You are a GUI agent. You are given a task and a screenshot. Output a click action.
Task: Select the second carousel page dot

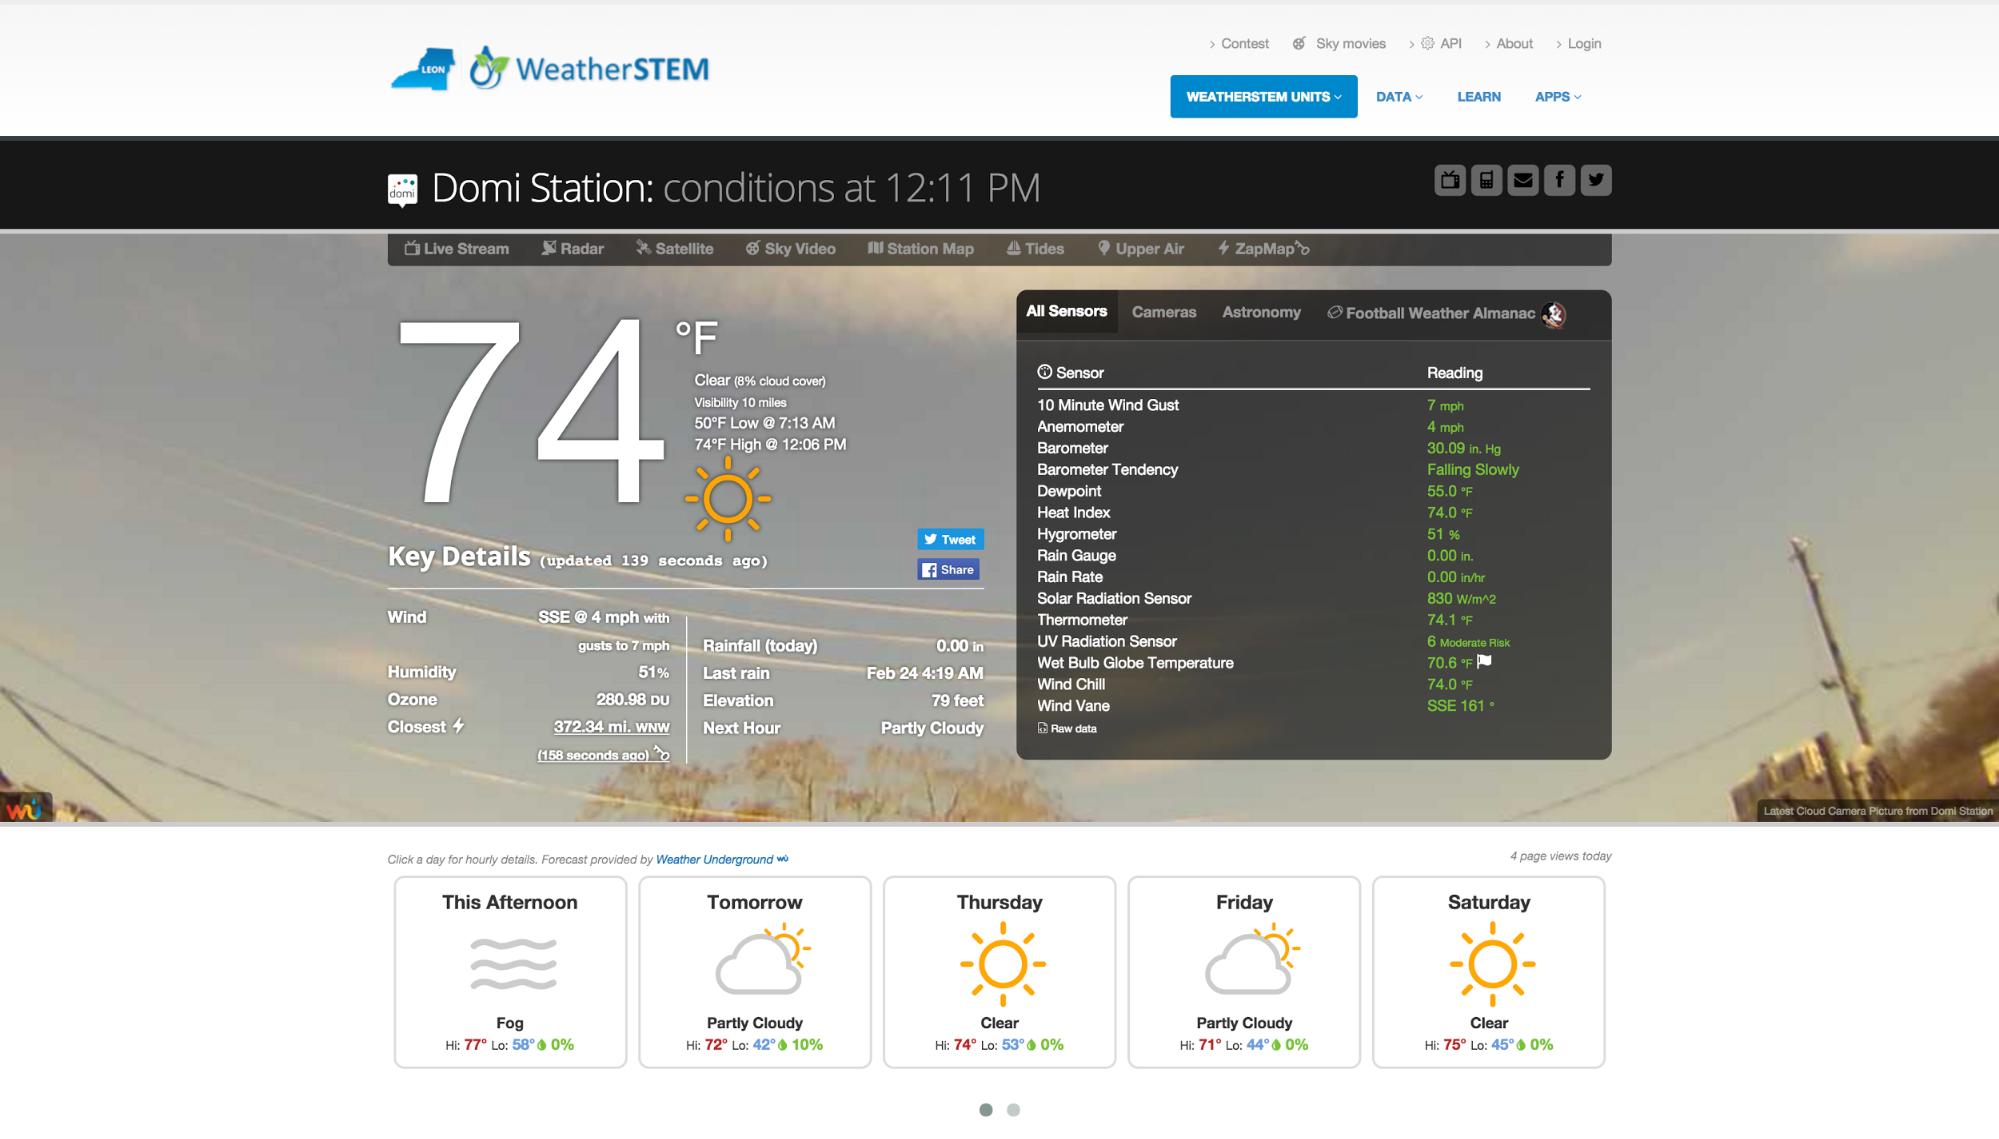click(x=1013, y=1110)
